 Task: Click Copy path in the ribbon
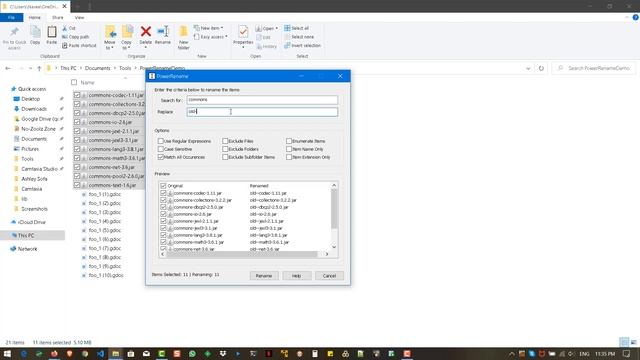[x=76, y=37]
